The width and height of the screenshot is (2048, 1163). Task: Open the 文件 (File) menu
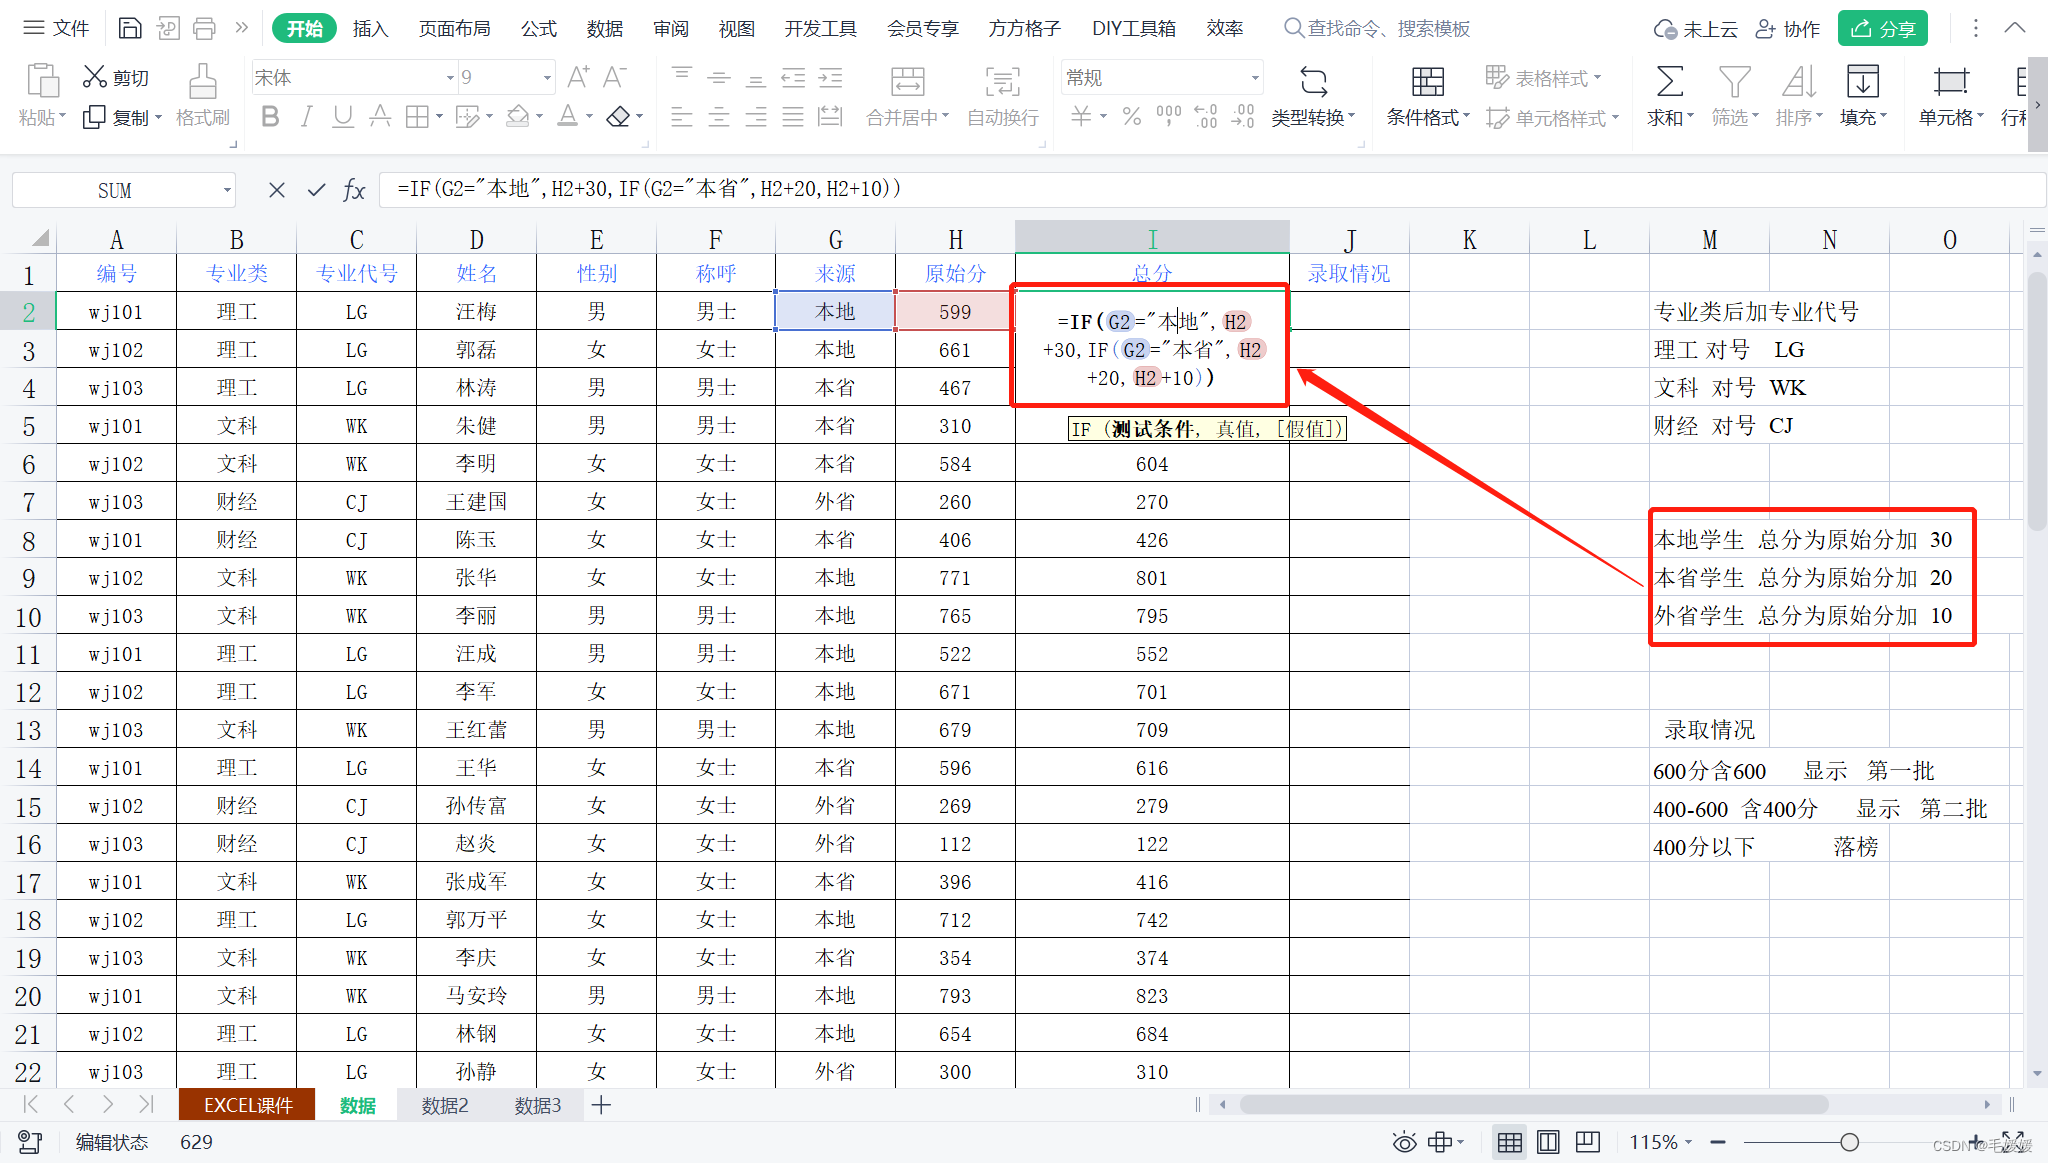point(57,28)
